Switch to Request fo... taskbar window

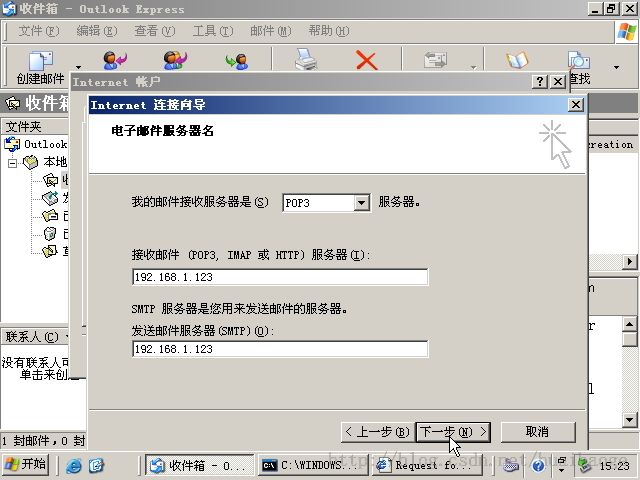[427, 465]
